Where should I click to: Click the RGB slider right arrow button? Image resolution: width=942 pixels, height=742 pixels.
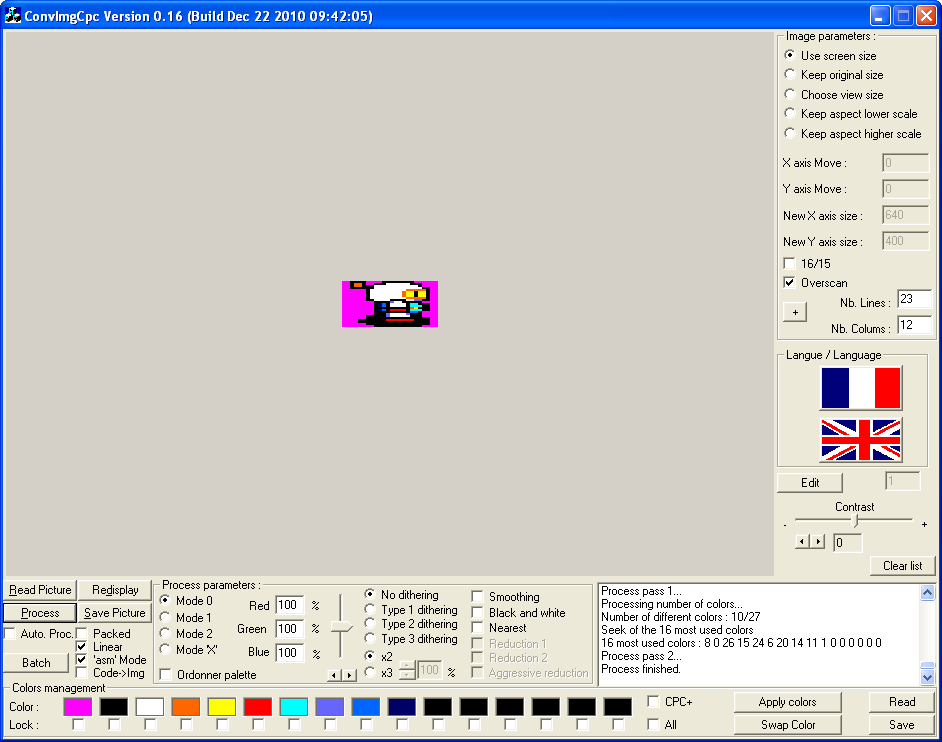[x=349, y=675]
